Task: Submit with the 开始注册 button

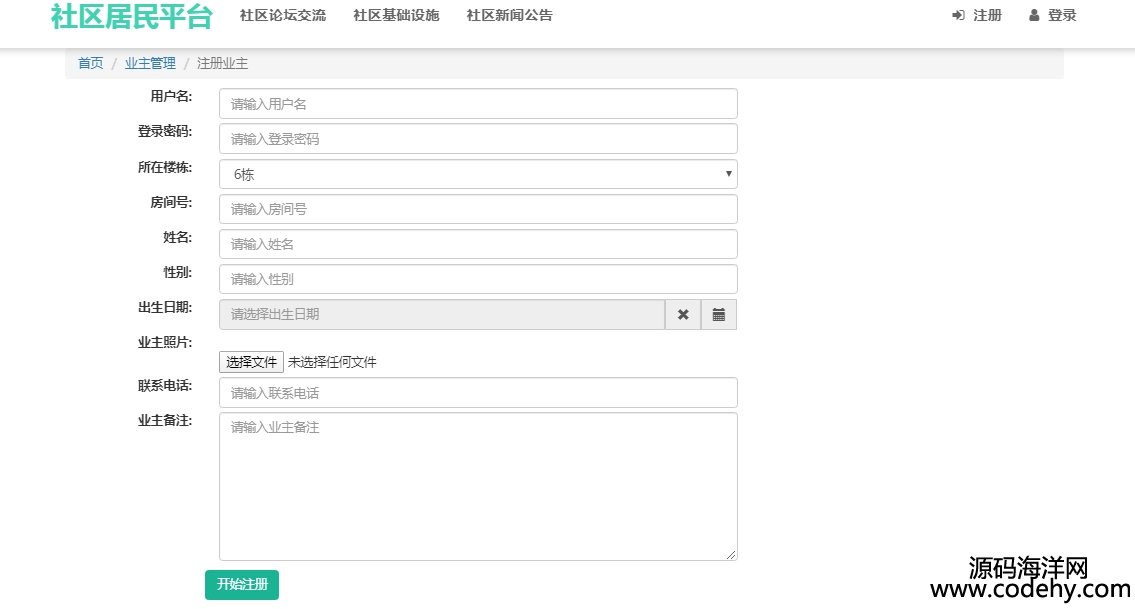Action: [x=242, y=584]
